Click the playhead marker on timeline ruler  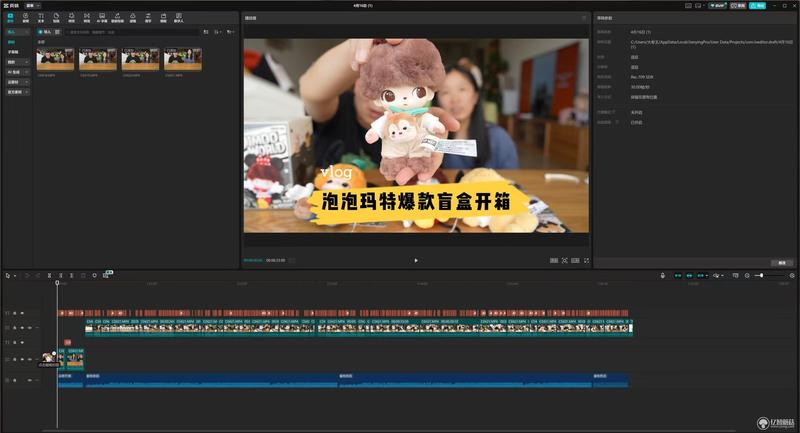point(57,283)
